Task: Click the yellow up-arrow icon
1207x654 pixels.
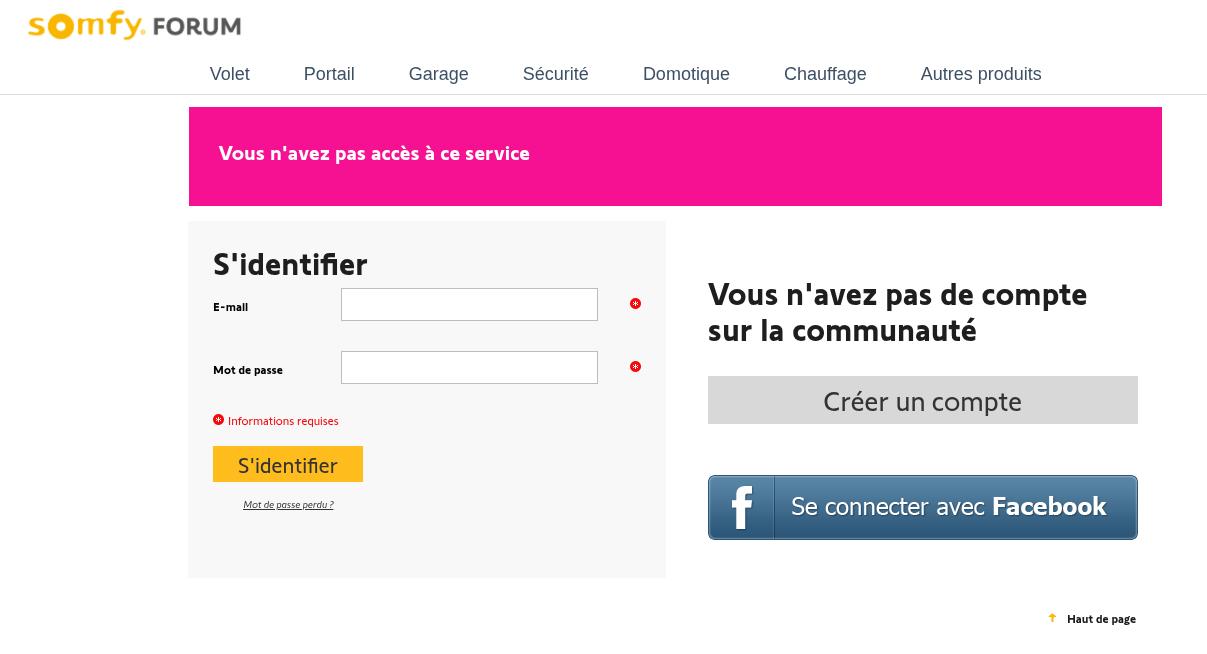Action: pyautogui.click(x=1052, y=618)
